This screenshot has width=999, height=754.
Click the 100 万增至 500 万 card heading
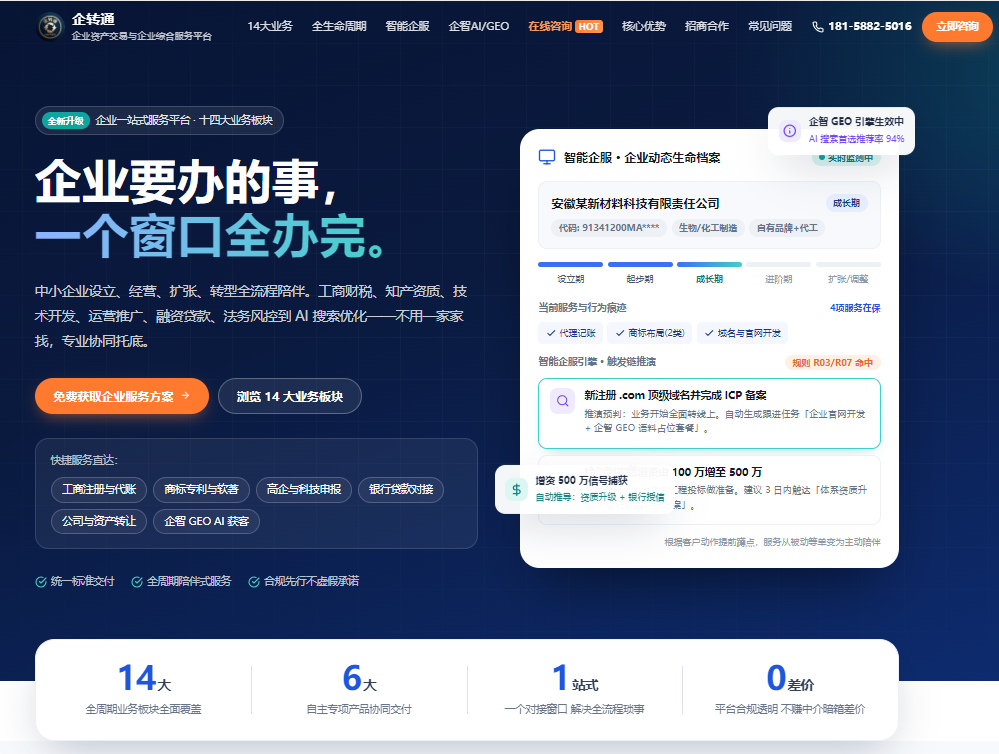click(717, 472)
